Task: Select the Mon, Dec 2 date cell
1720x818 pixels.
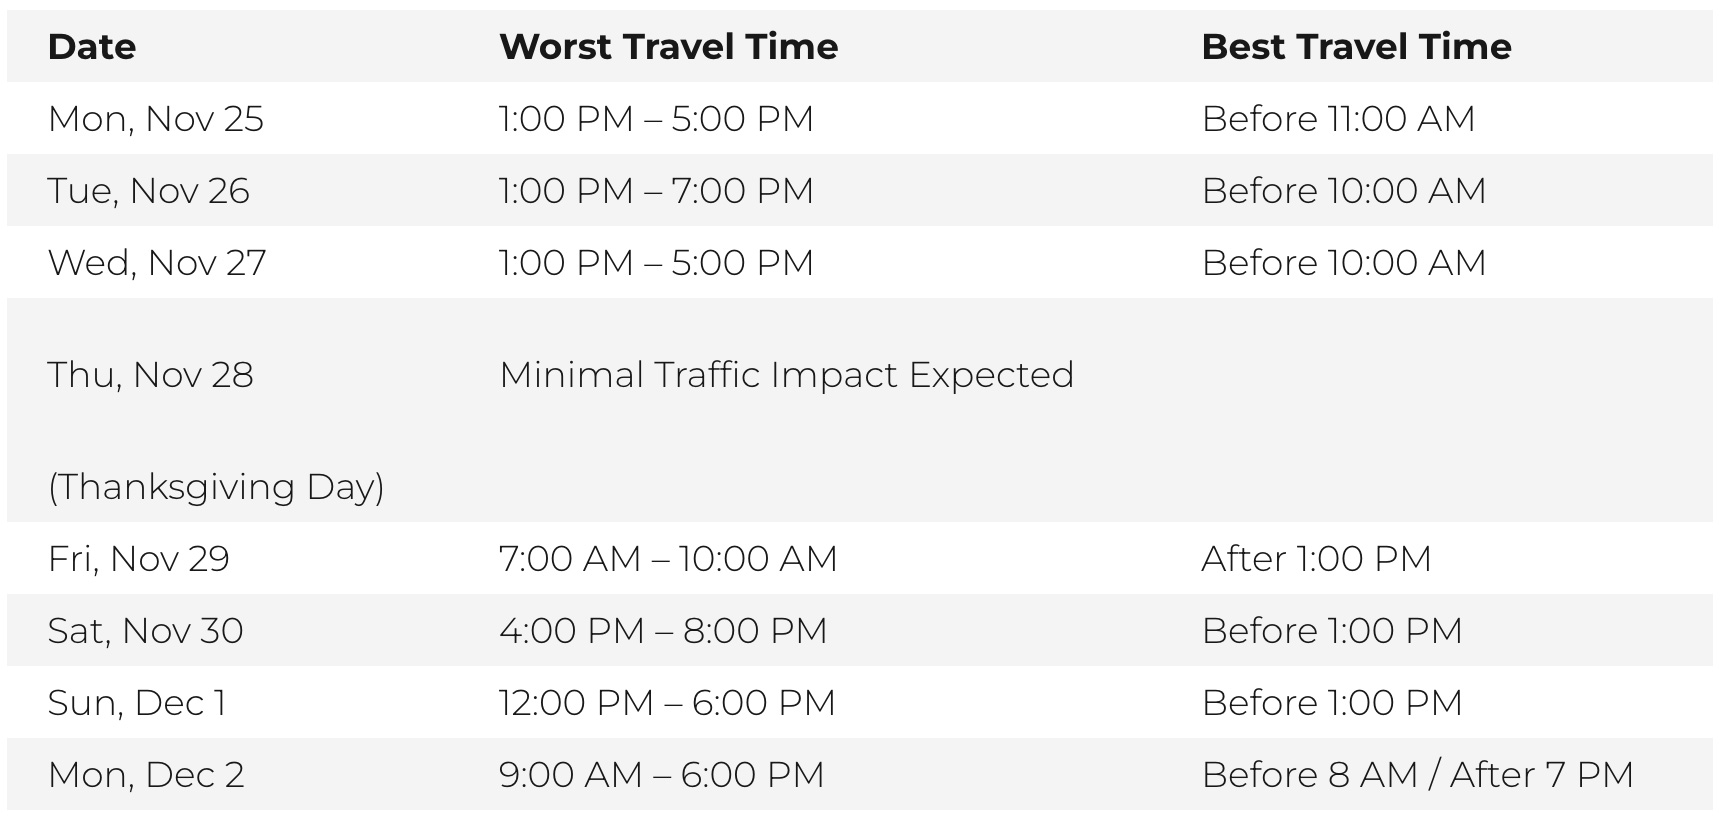Action: coord(146,775)
